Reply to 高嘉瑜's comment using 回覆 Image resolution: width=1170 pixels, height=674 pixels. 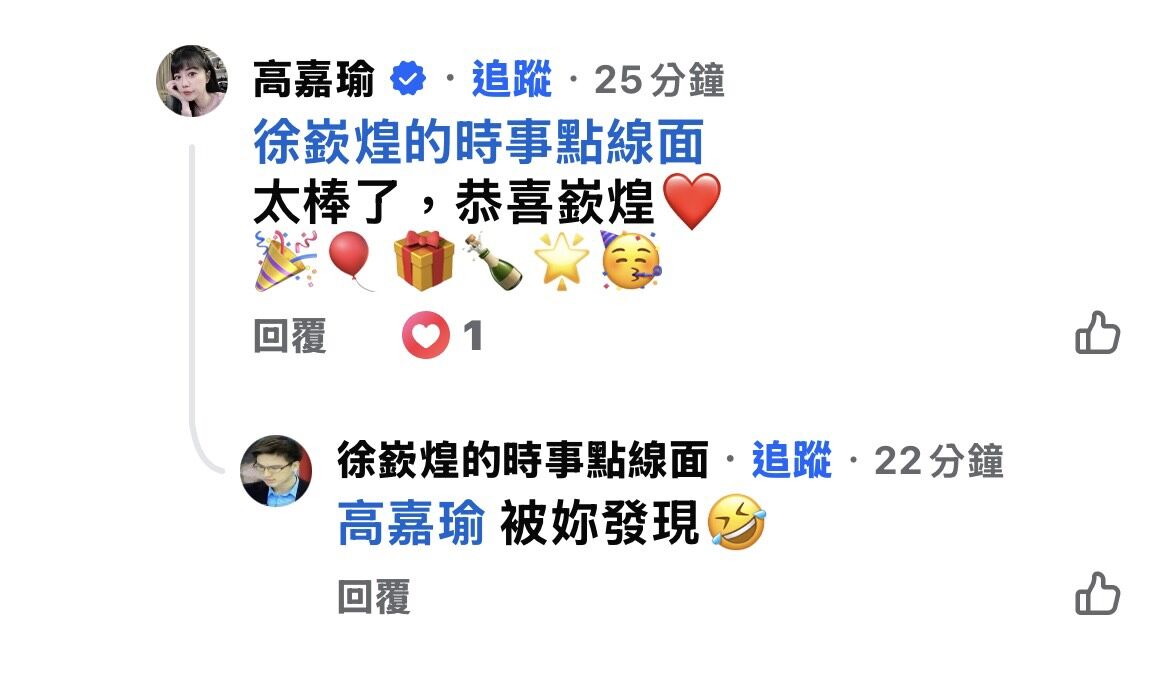(x=290, y=336)
